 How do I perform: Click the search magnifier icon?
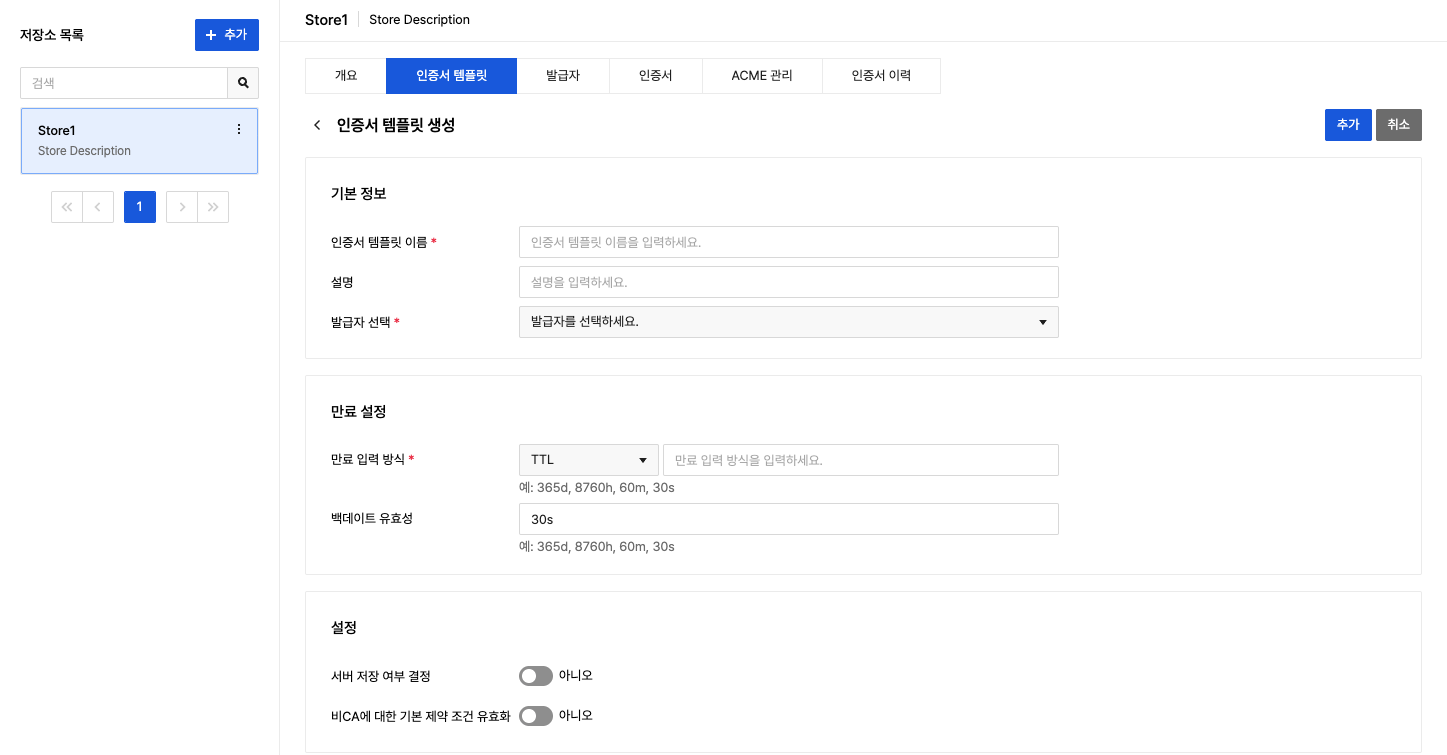243,83
